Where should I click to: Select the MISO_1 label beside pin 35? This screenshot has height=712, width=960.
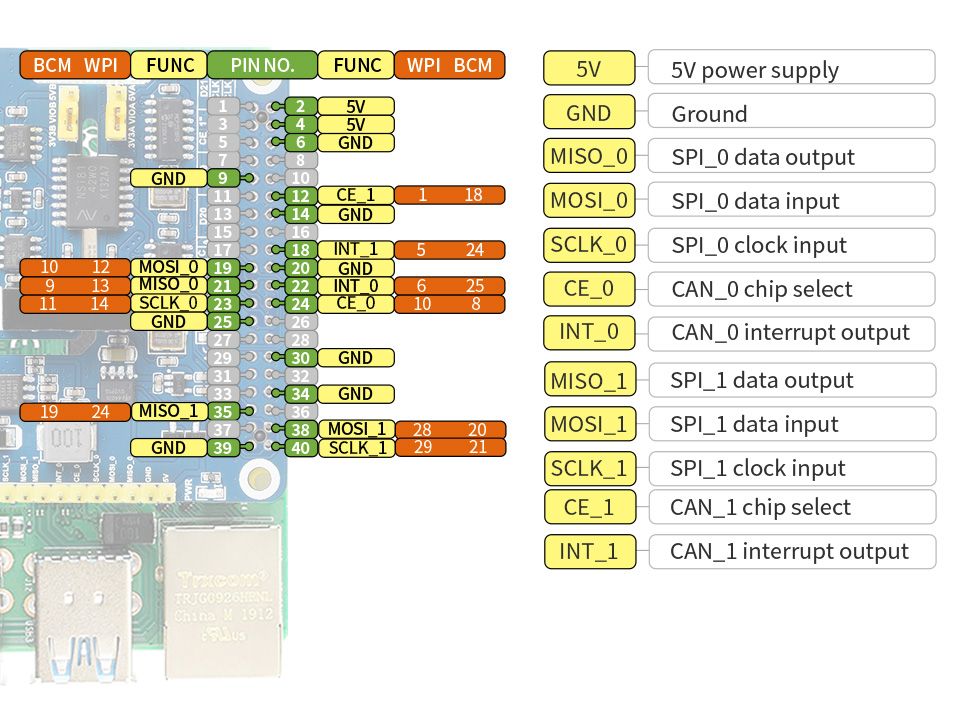169,411
